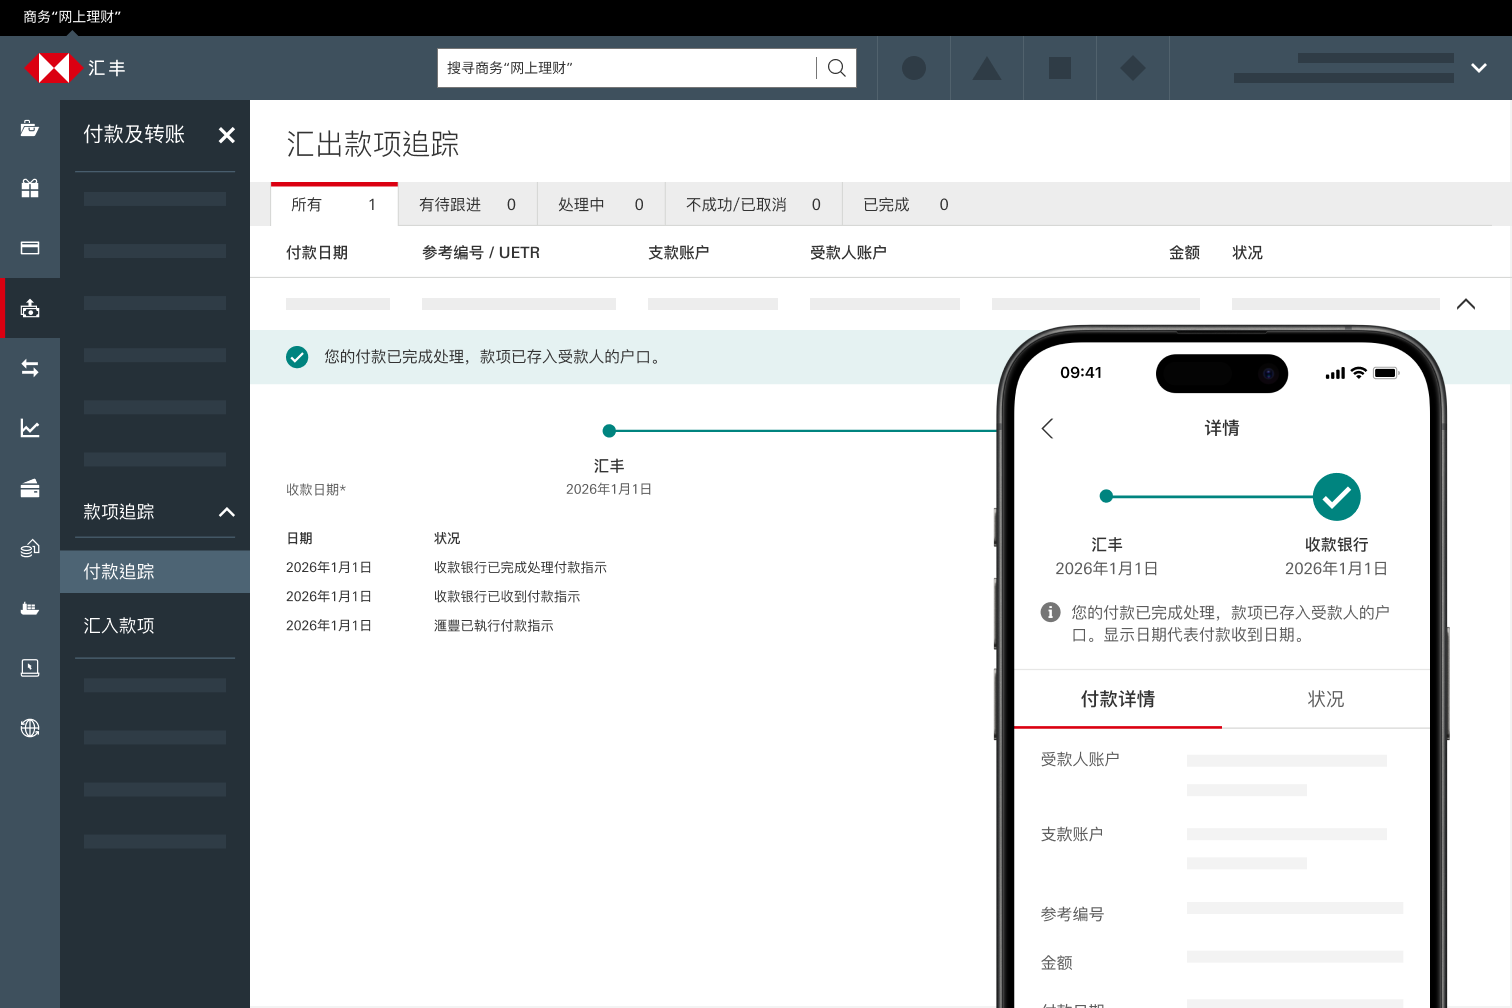The width and height of the screenshot is (1512, 1008).
Task: Click 参考编号 label on phone
Action: point(1072,914)
